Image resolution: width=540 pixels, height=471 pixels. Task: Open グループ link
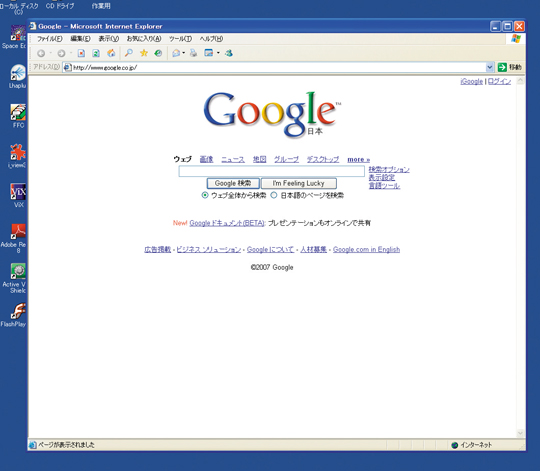(x=286, y=159)
